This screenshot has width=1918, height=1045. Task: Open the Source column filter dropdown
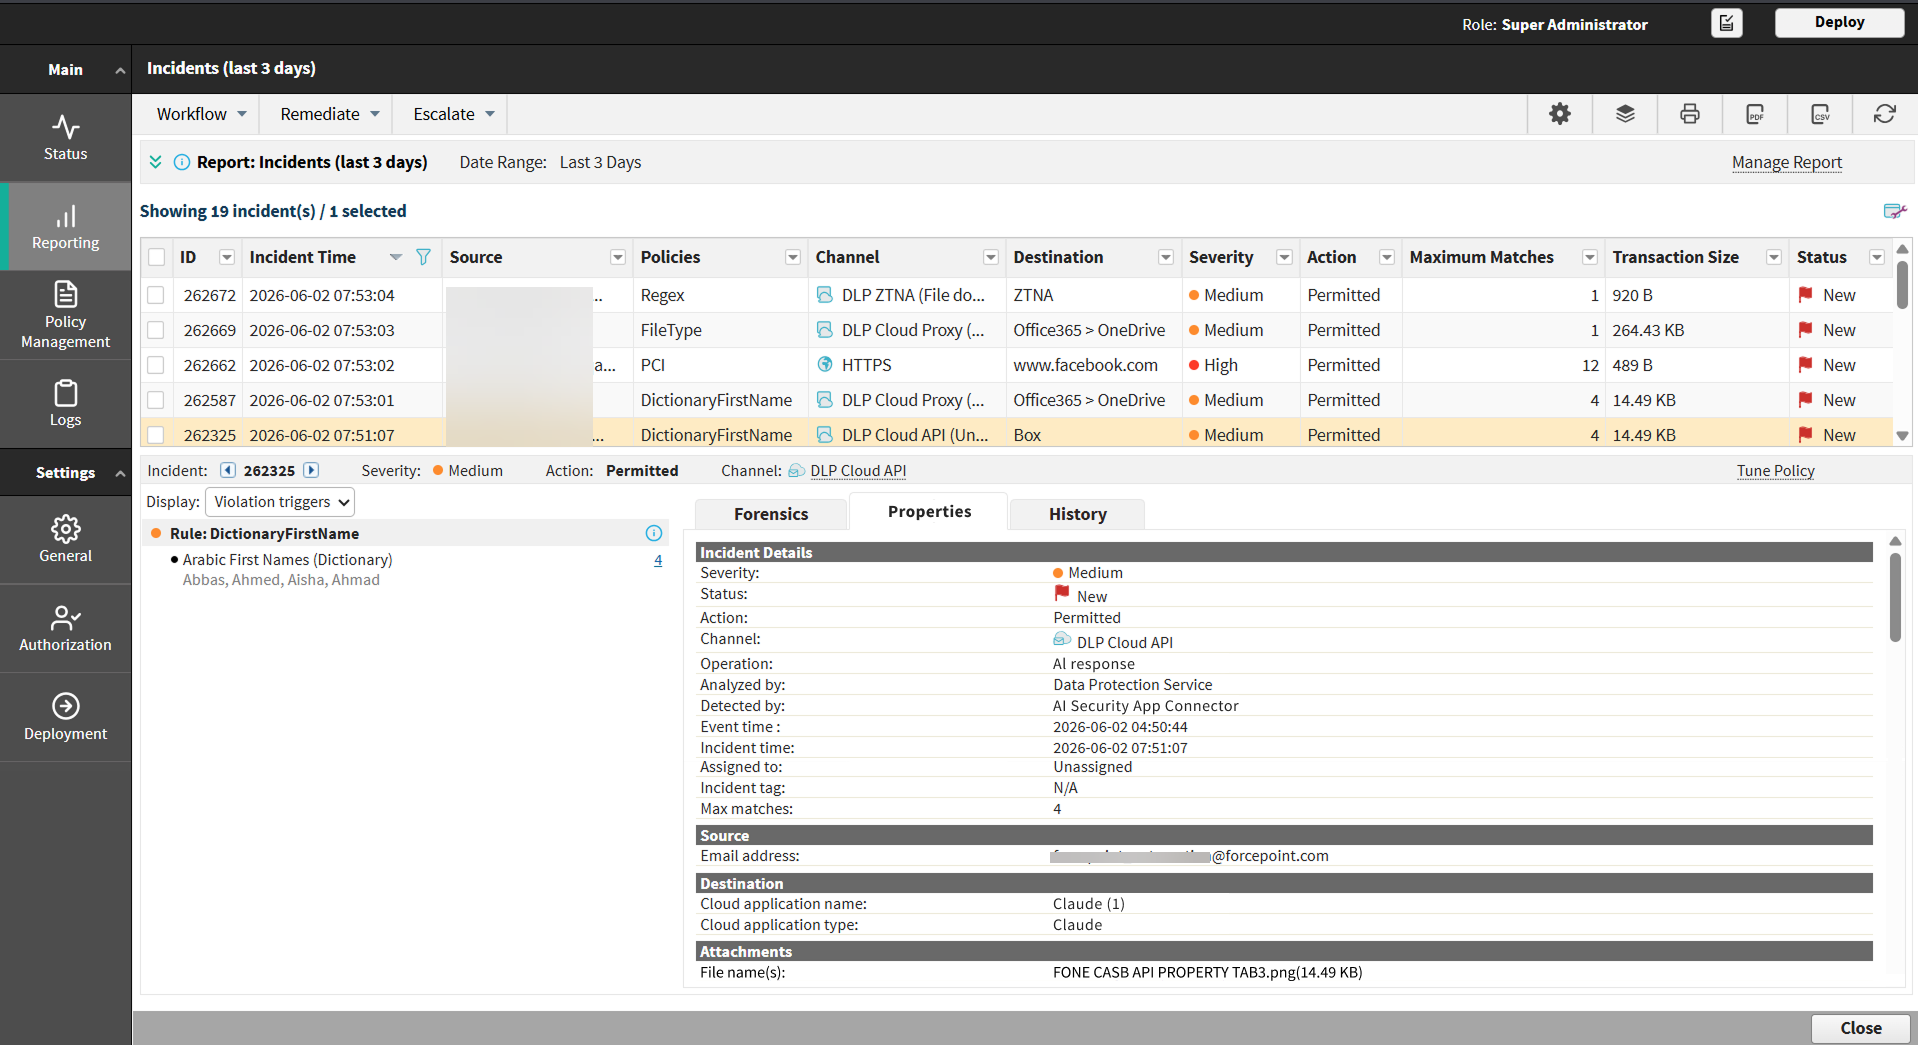(x=617, y=257)
